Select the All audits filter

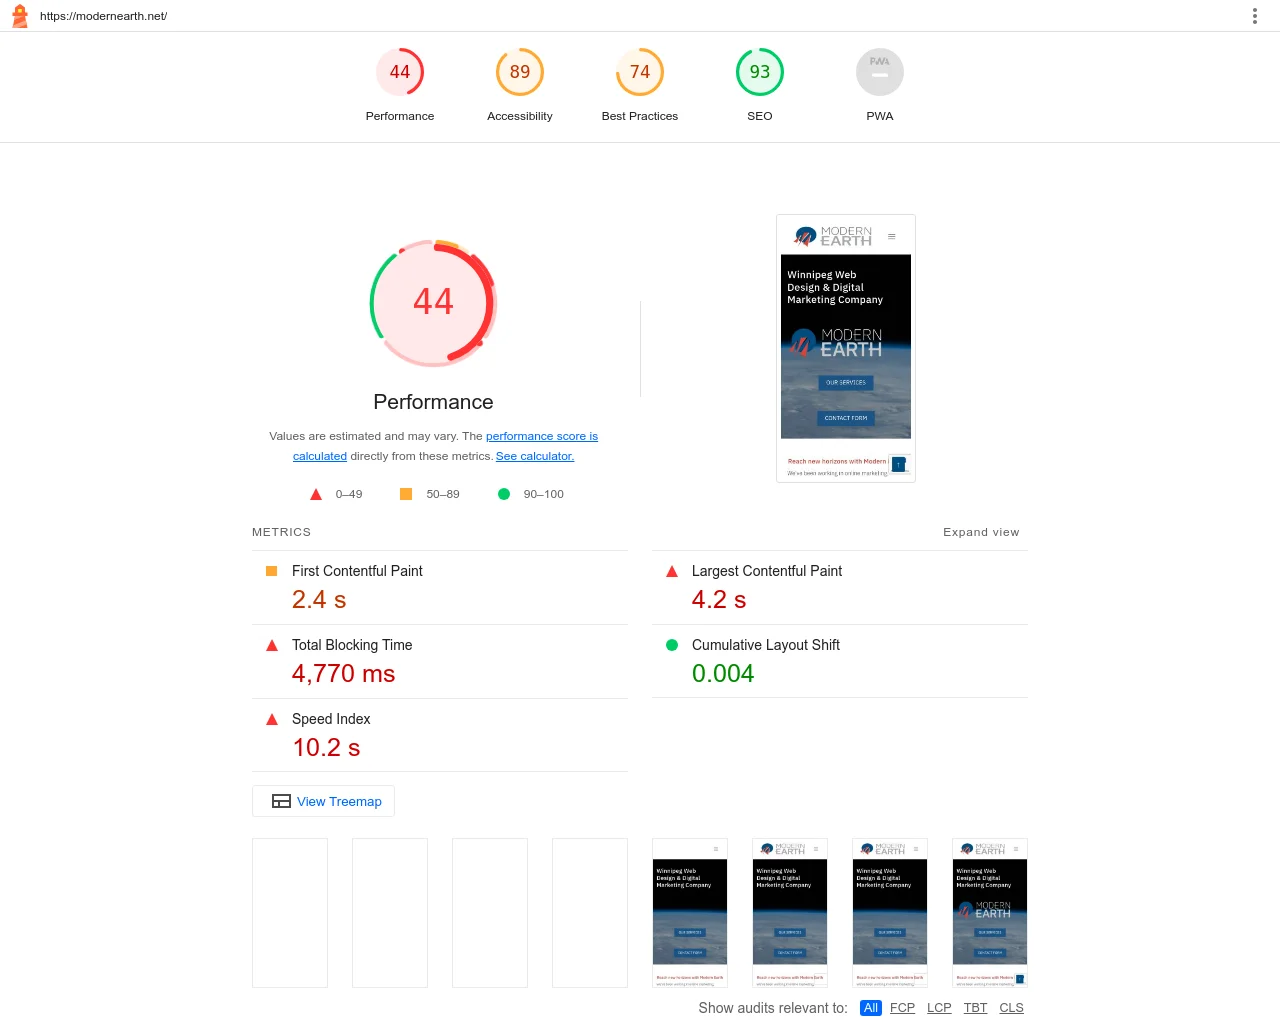pos(871,1008)
